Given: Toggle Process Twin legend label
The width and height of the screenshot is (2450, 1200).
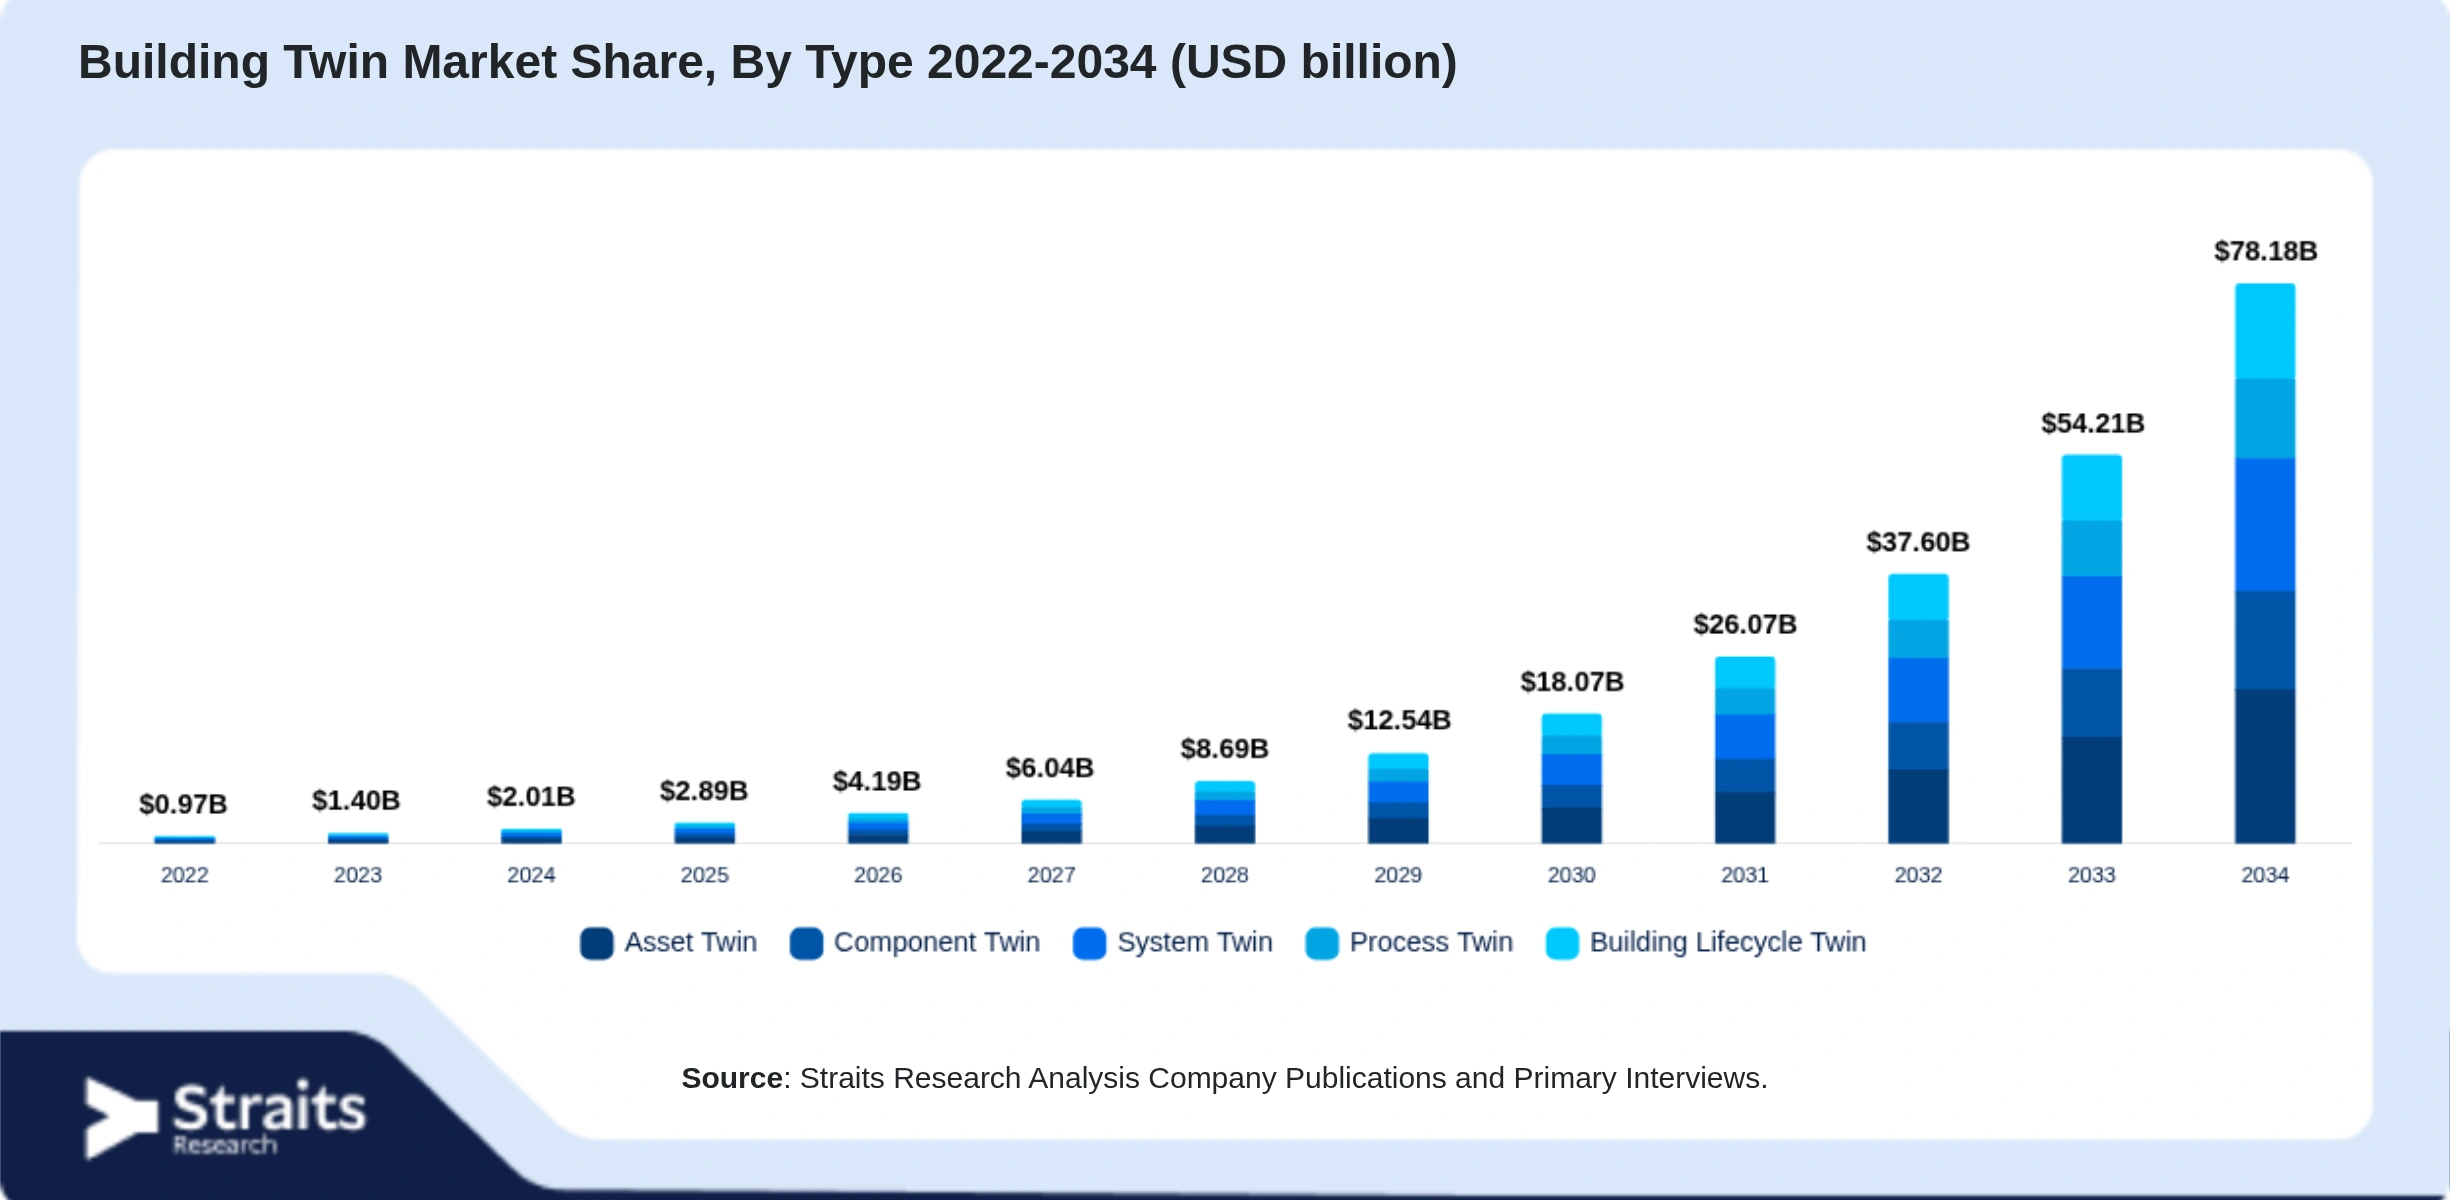Looking at the screenshot, I should (x=1431, y=942).
